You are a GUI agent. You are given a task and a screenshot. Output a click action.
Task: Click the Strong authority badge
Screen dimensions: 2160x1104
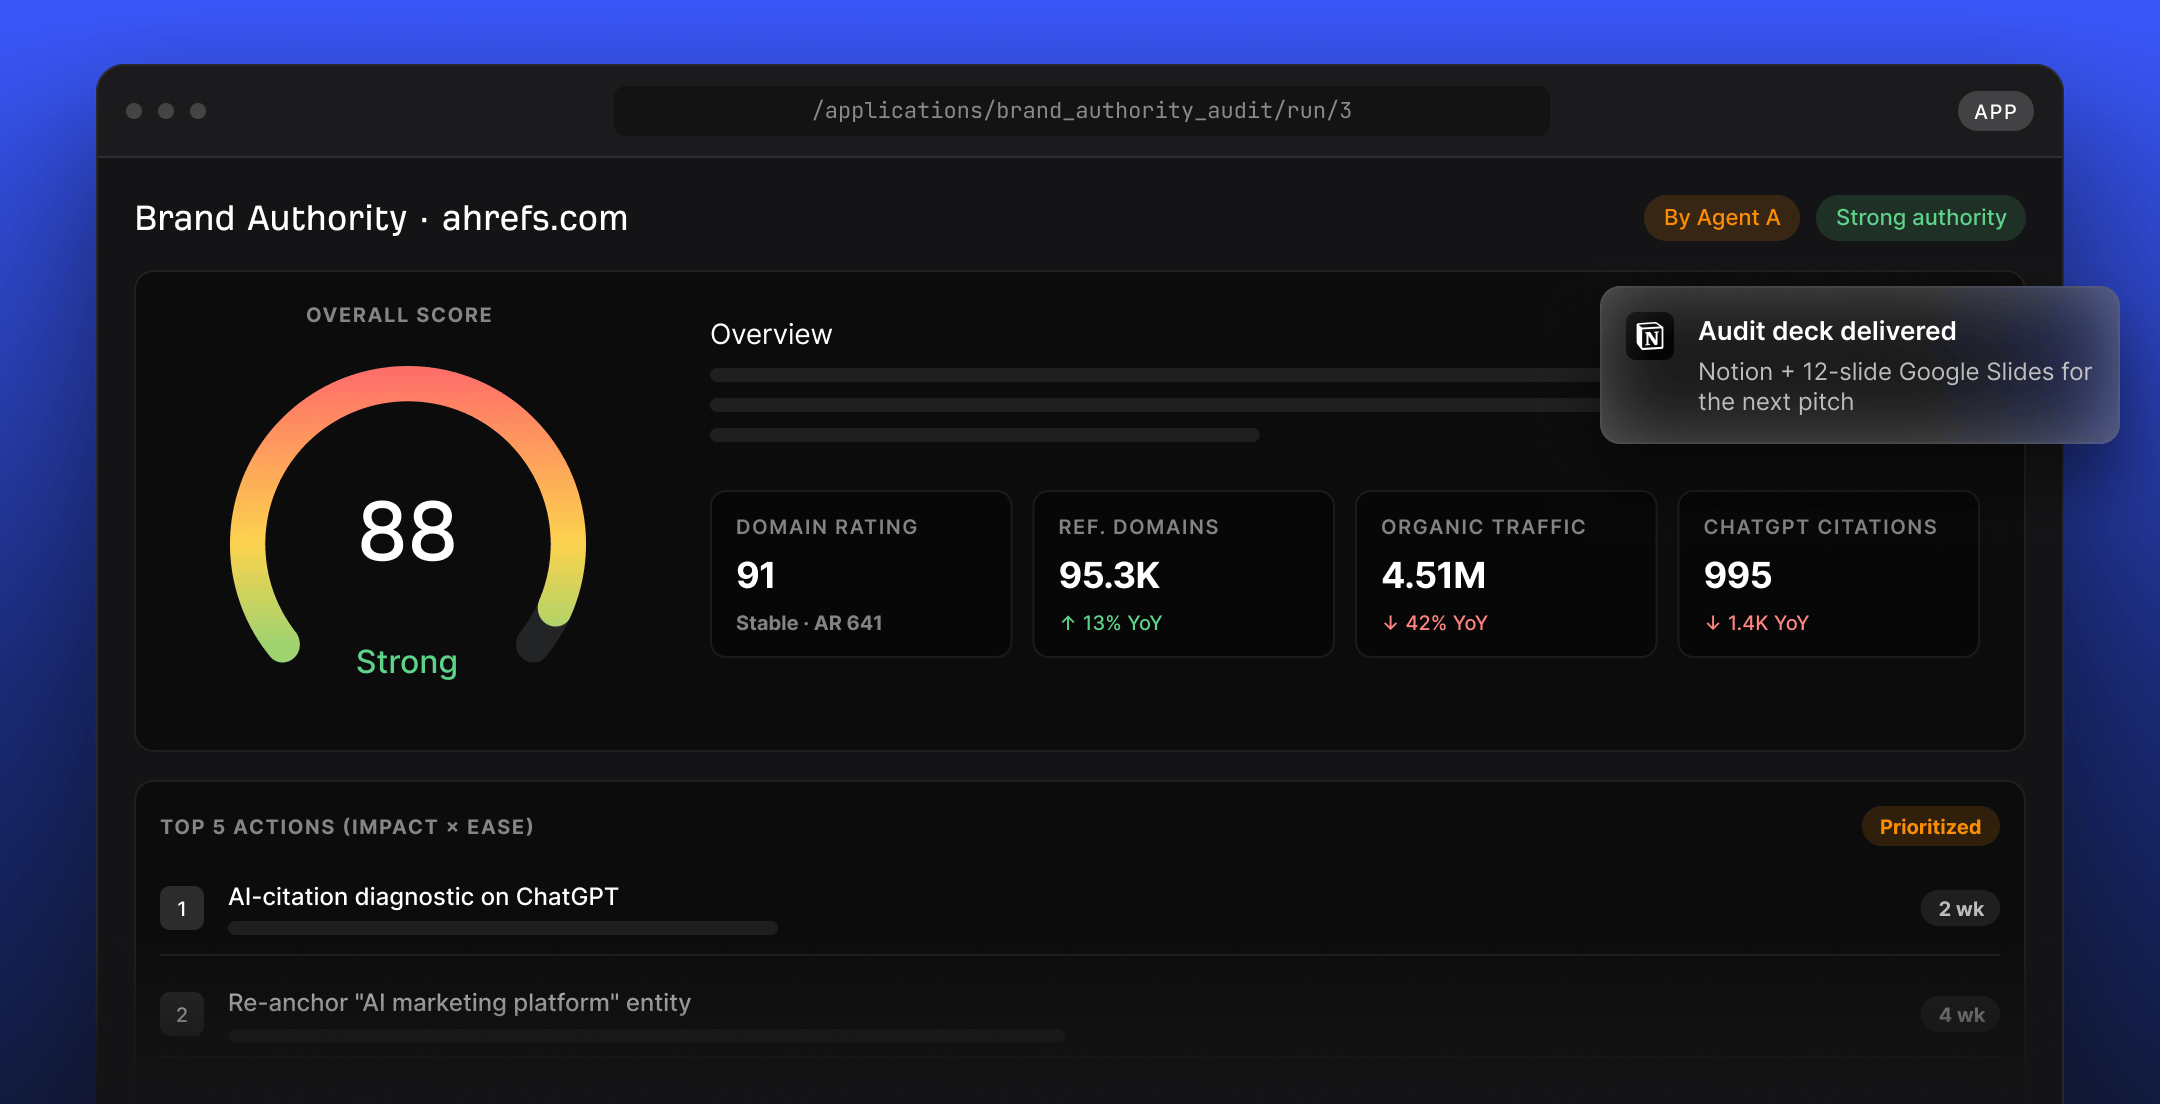pos(1920,218)
